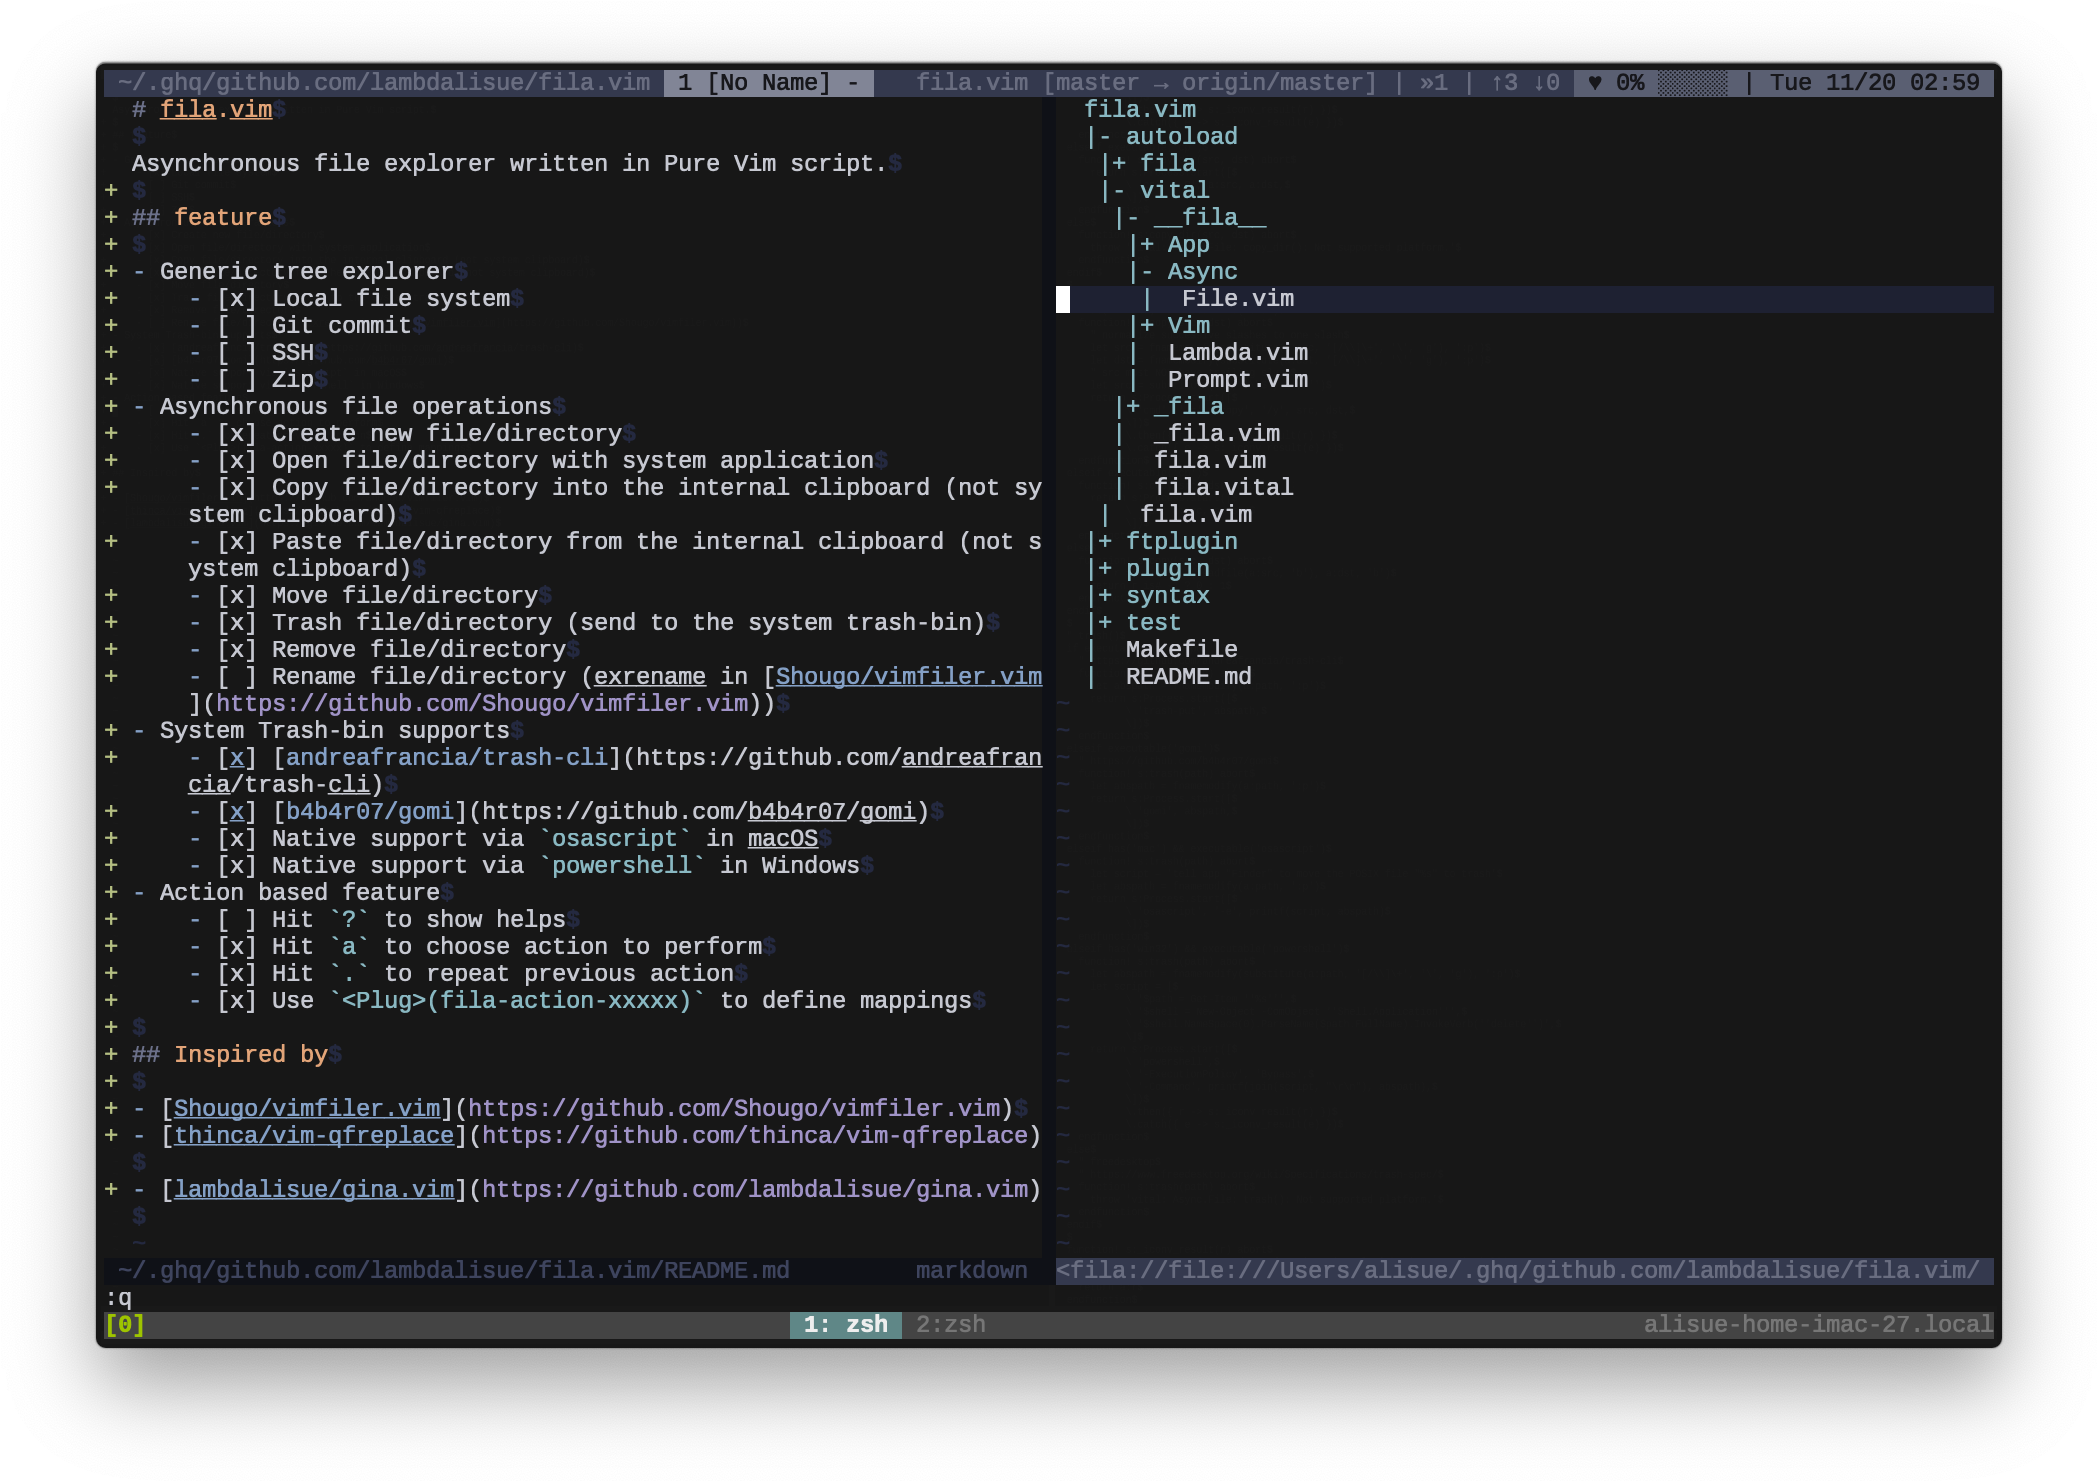Click the alisue-home-imac-27.local hostname
The image size is (2097, 1481).
tap(1818, 1324)
